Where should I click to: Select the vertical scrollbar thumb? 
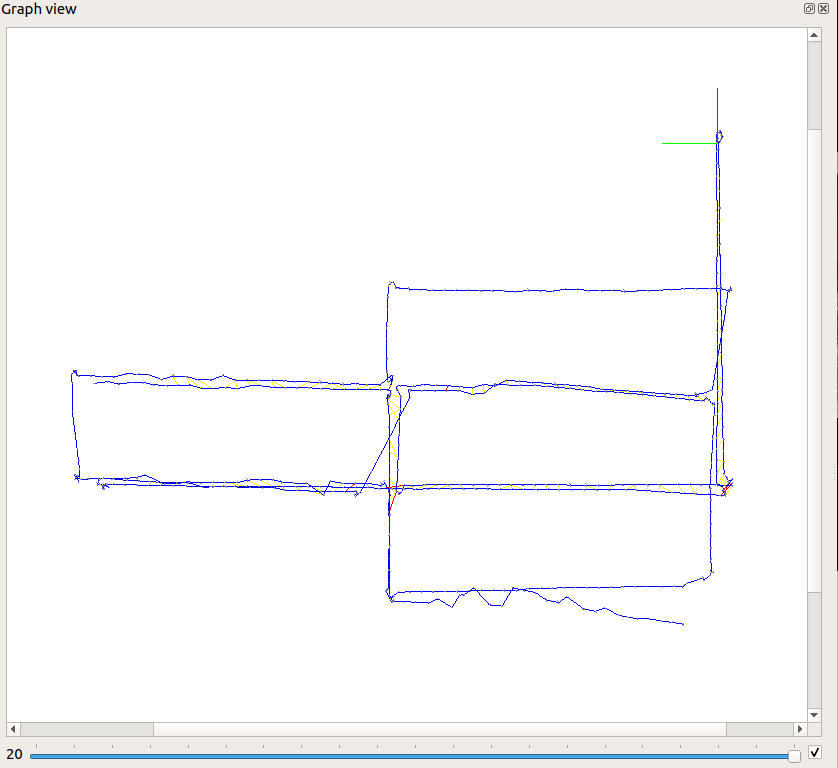(x=814, y=360)
